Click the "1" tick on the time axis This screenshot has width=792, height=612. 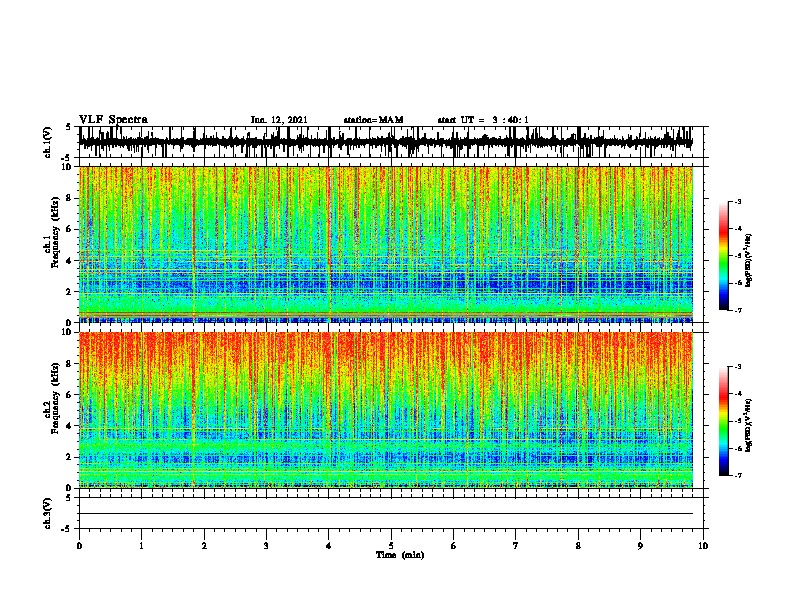point(141,546)
